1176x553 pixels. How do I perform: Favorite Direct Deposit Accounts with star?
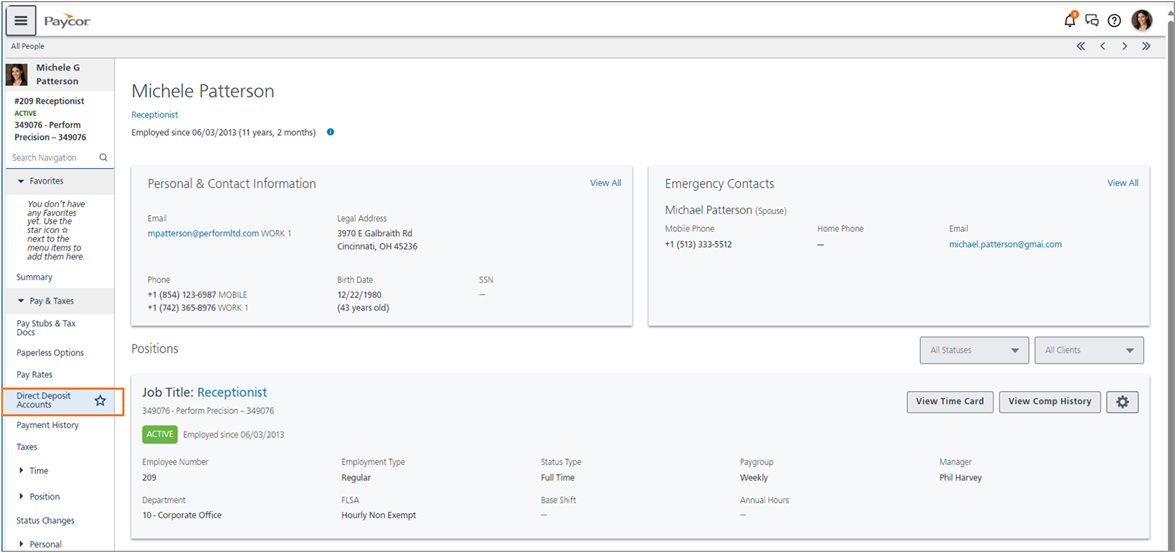tap(100, 401)
